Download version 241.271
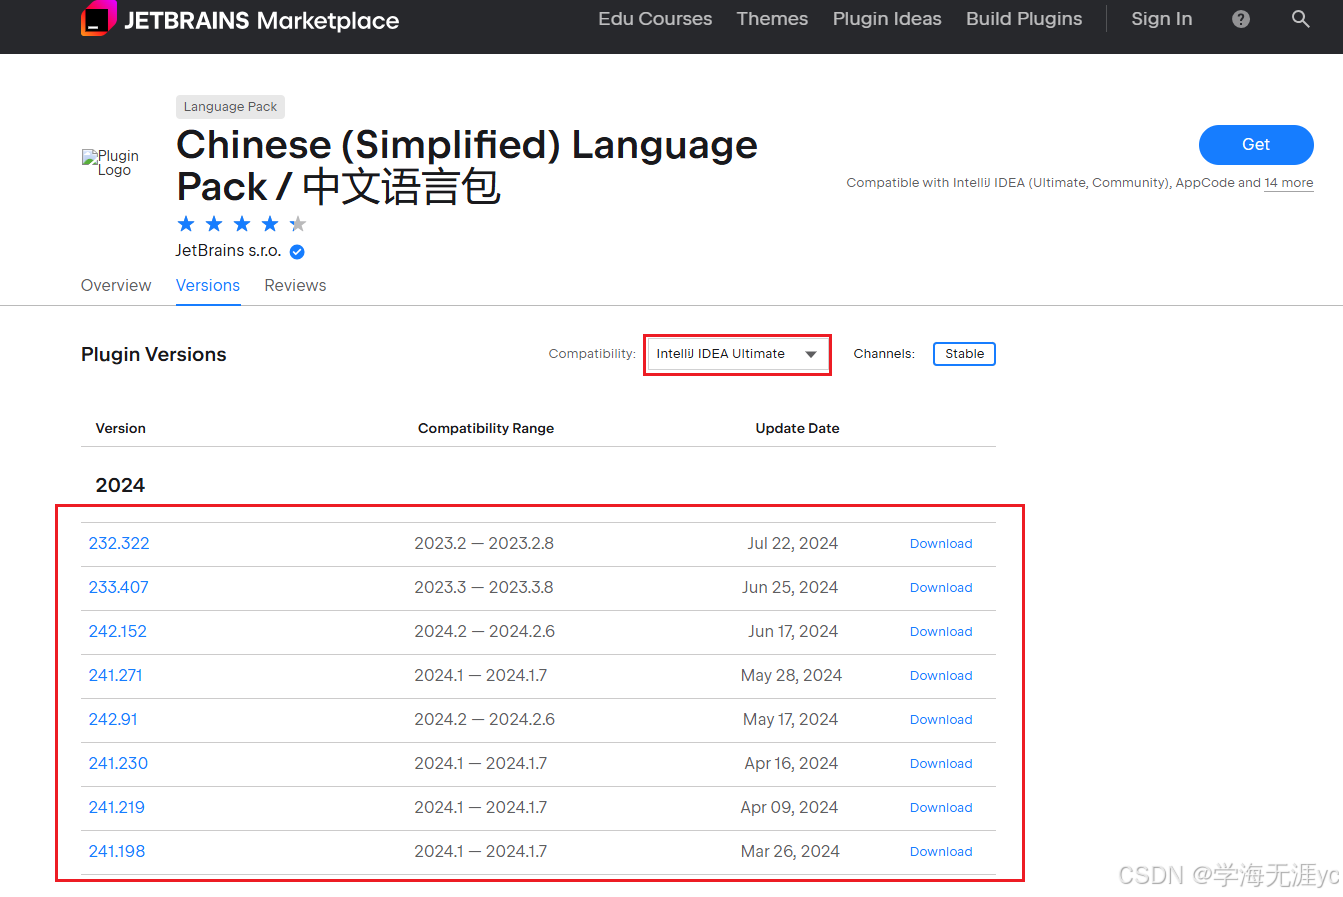The image size is (1343, 897). pyautogui.click(x=941, y=676)
